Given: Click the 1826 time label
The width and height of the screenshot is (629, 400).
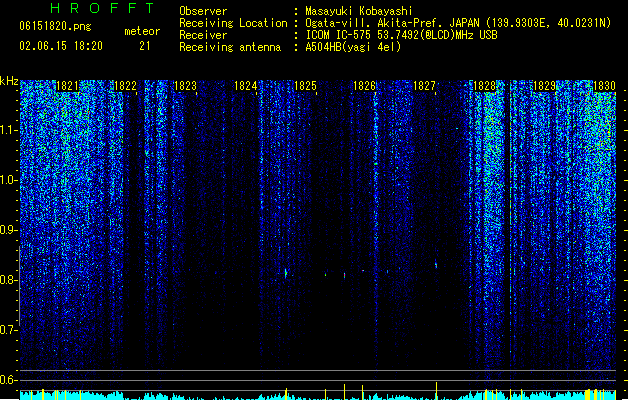Looking at the screenshot, I should coord(364,86).
